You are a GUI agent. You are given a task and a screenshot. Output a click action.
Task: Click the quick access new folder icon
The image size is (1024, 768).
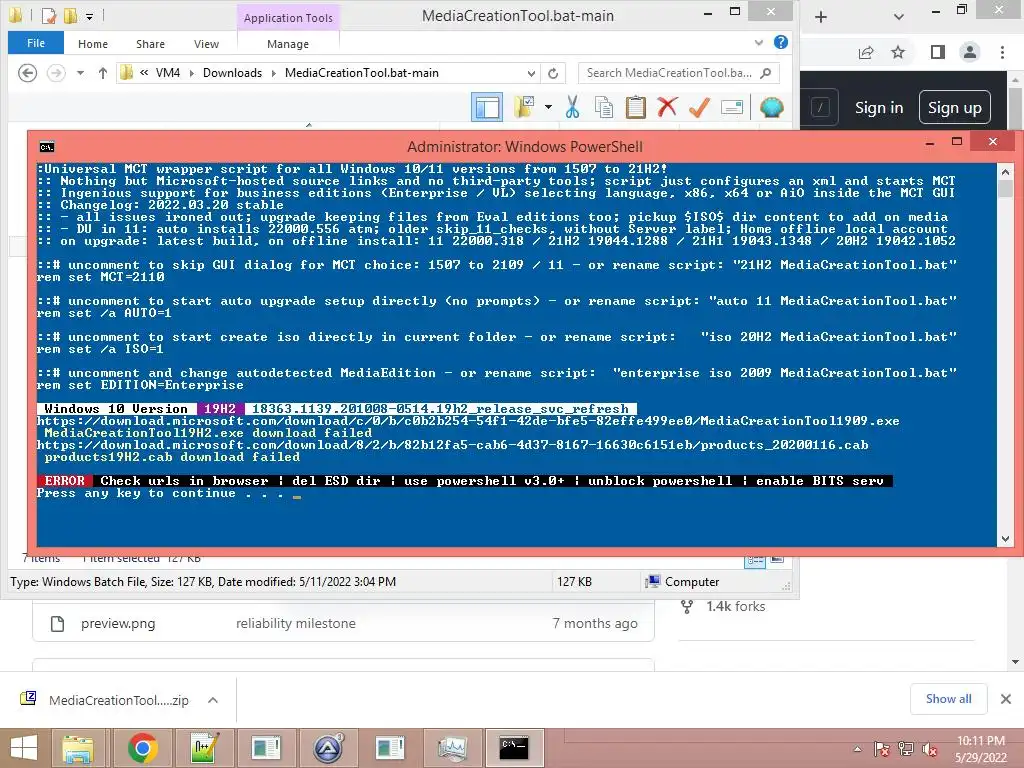coord(70,15)
